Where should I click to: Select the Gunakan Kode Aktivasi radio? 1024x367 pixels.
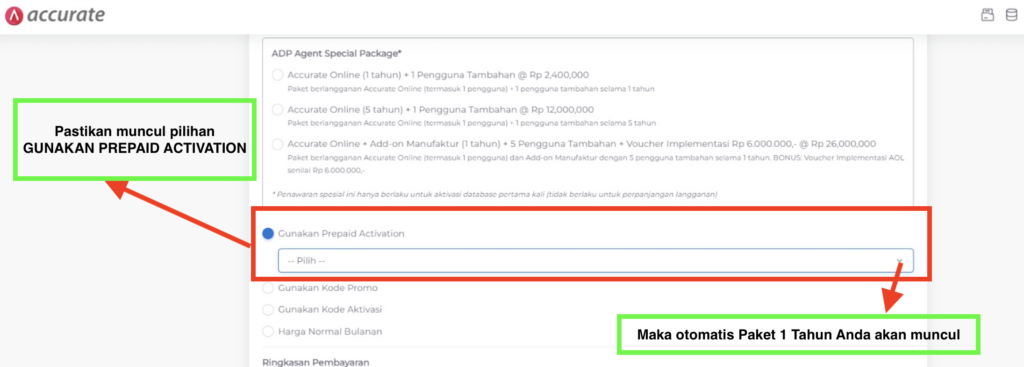point(268,309)
